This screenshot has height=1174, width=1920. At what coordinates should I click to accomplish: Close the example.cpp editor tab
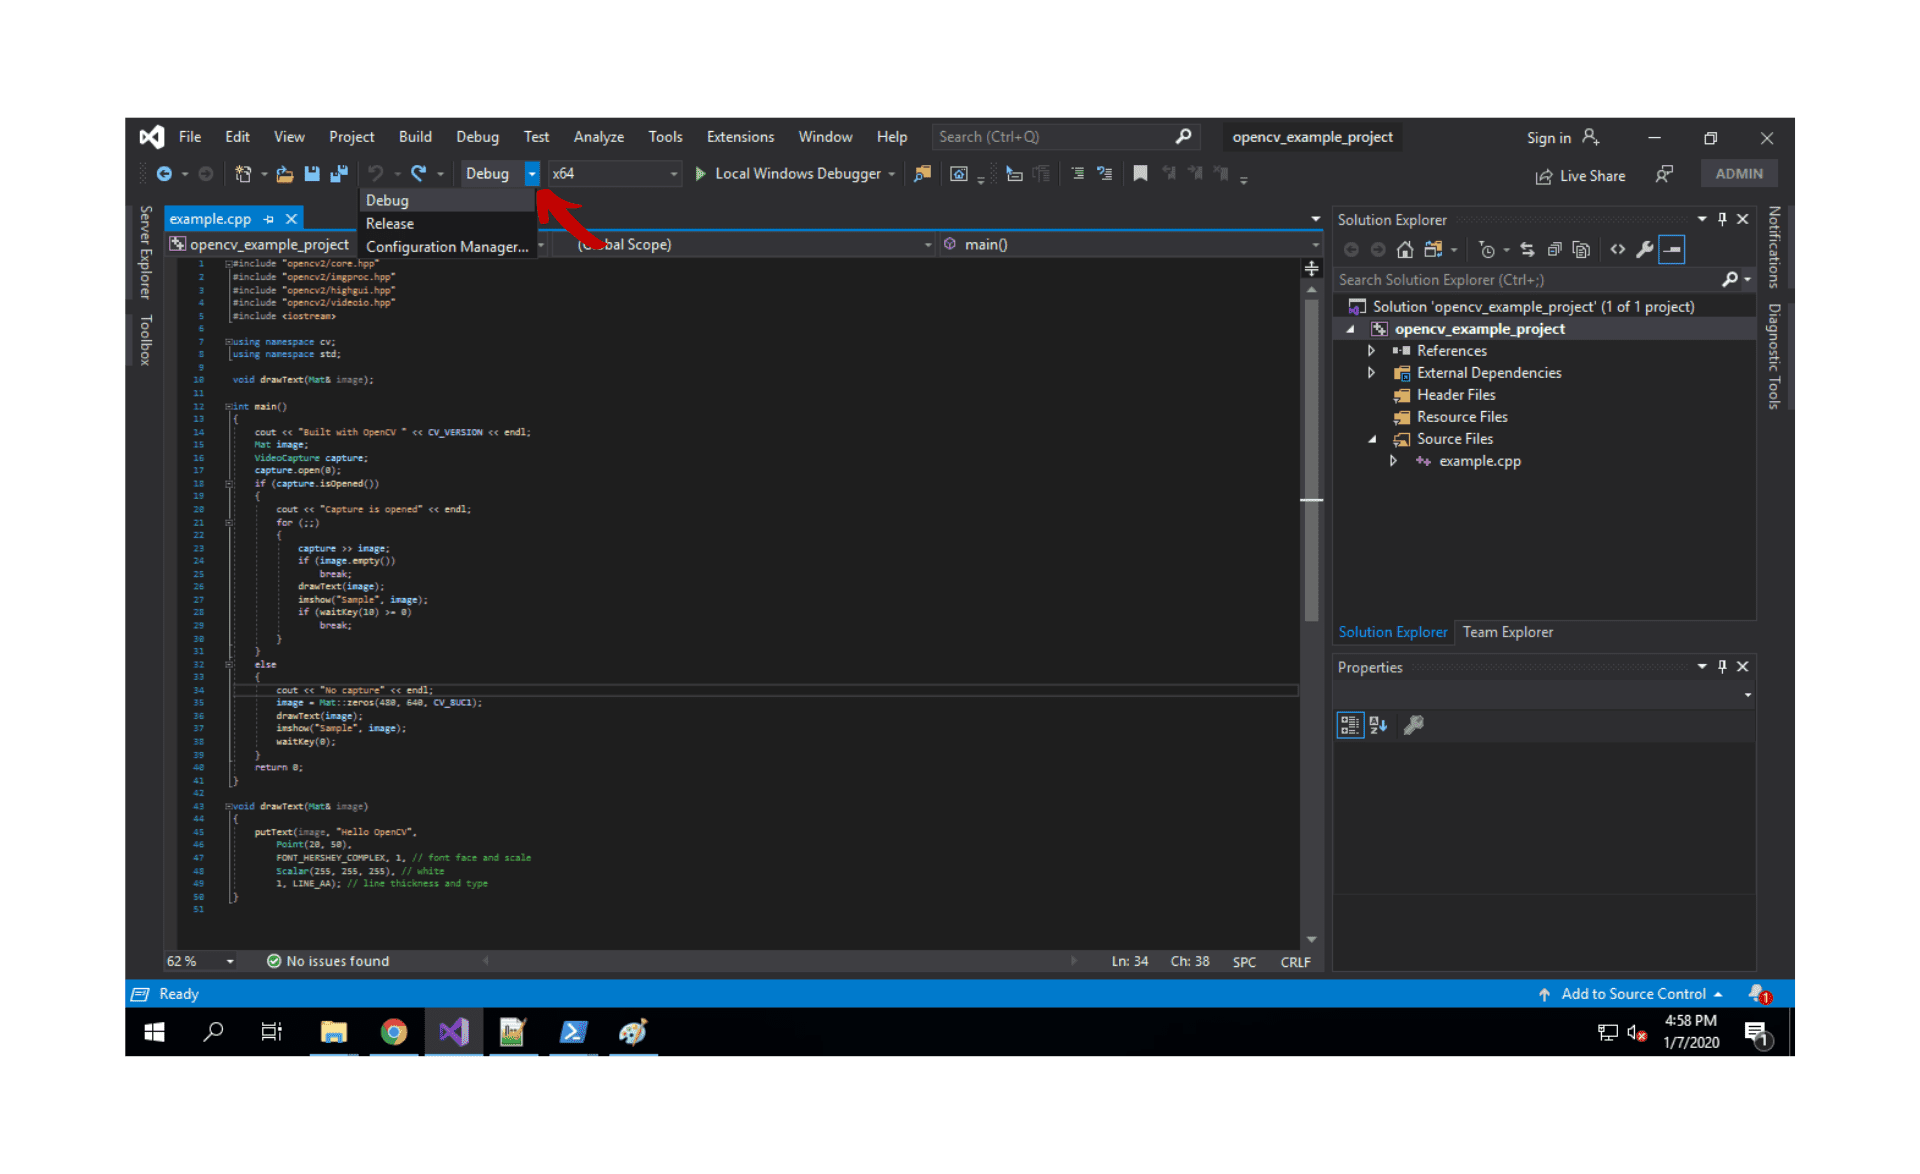291,219
